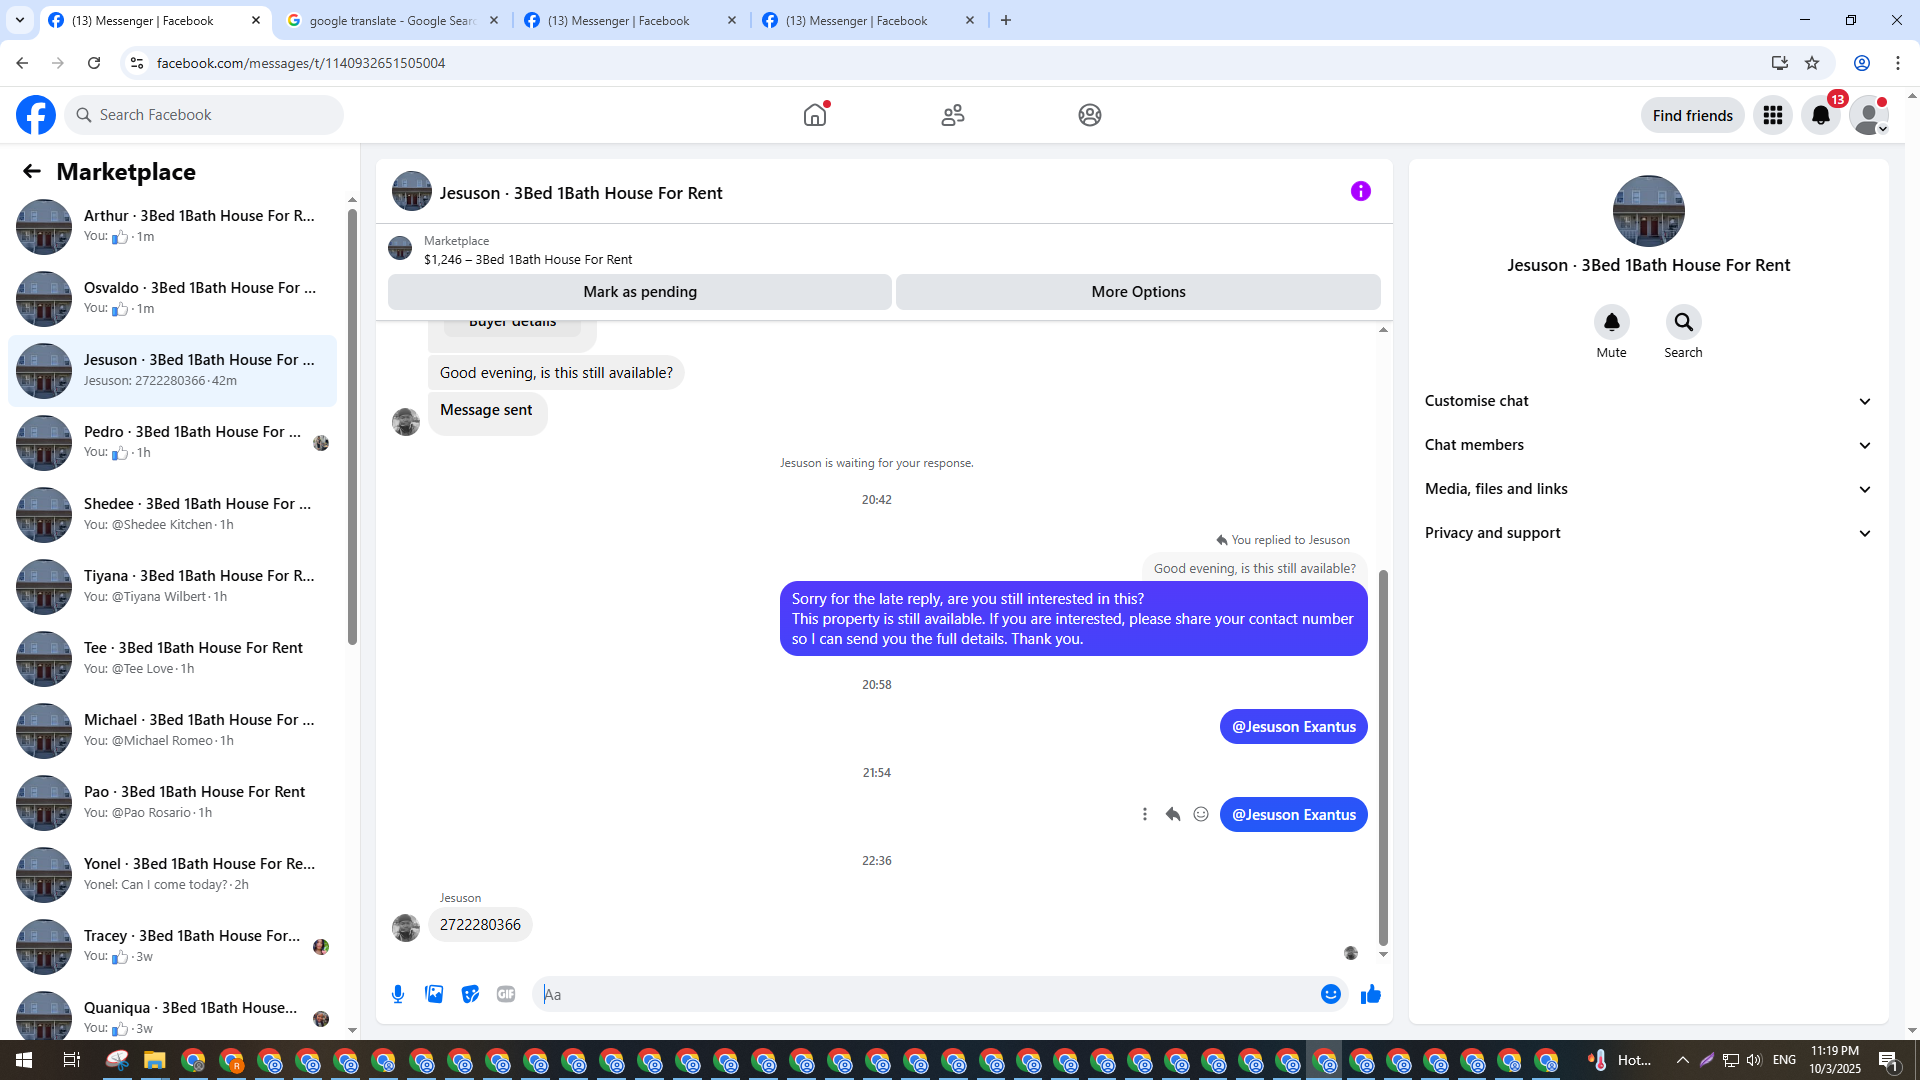The image size is (1920, 1080).
Task: Click More Options button
Action: (x=1138, y=292)
